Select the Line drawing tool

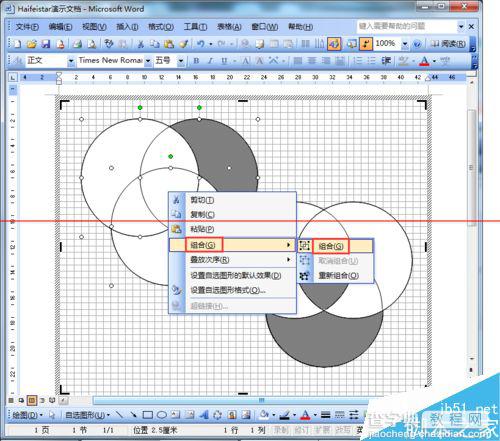[x=119, y=415]
